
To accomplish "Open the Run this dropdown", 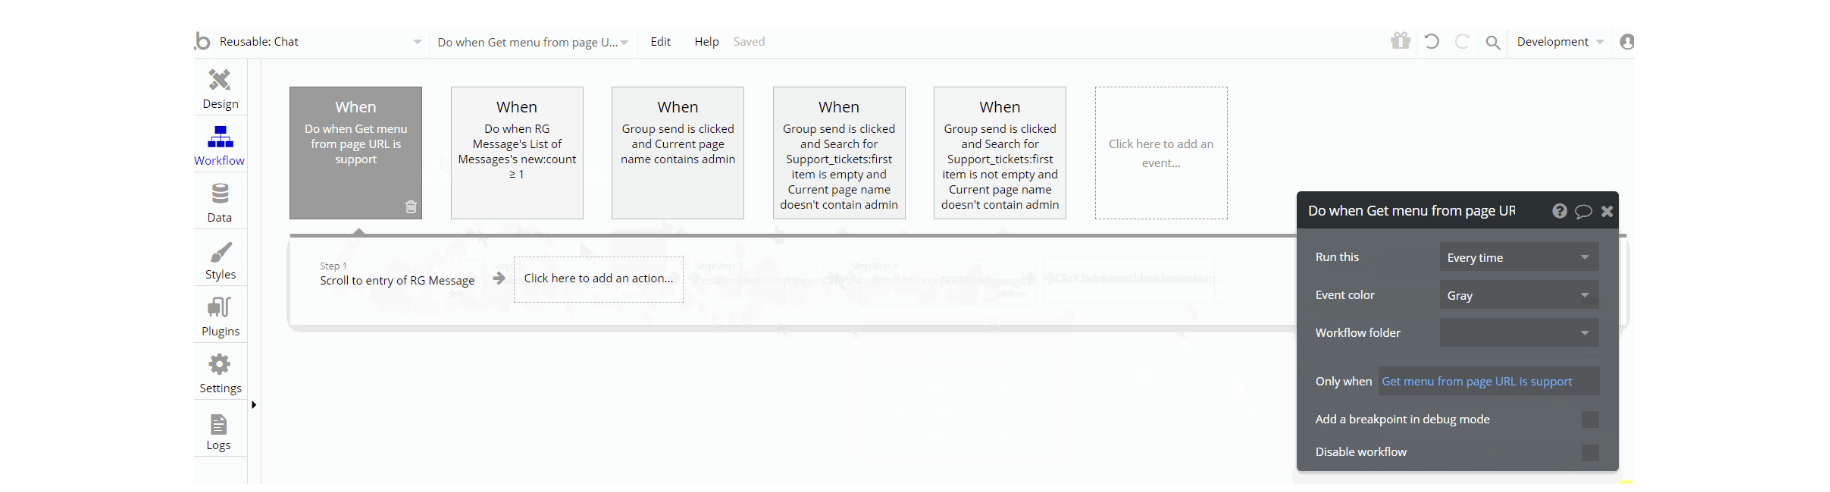I will 1518,258.
